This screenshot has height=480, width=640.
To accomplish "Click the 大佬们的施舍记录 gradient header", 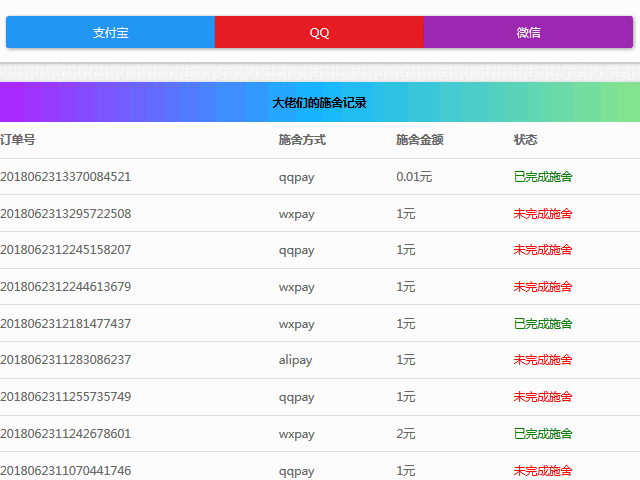I will click(x=320, y=102).
